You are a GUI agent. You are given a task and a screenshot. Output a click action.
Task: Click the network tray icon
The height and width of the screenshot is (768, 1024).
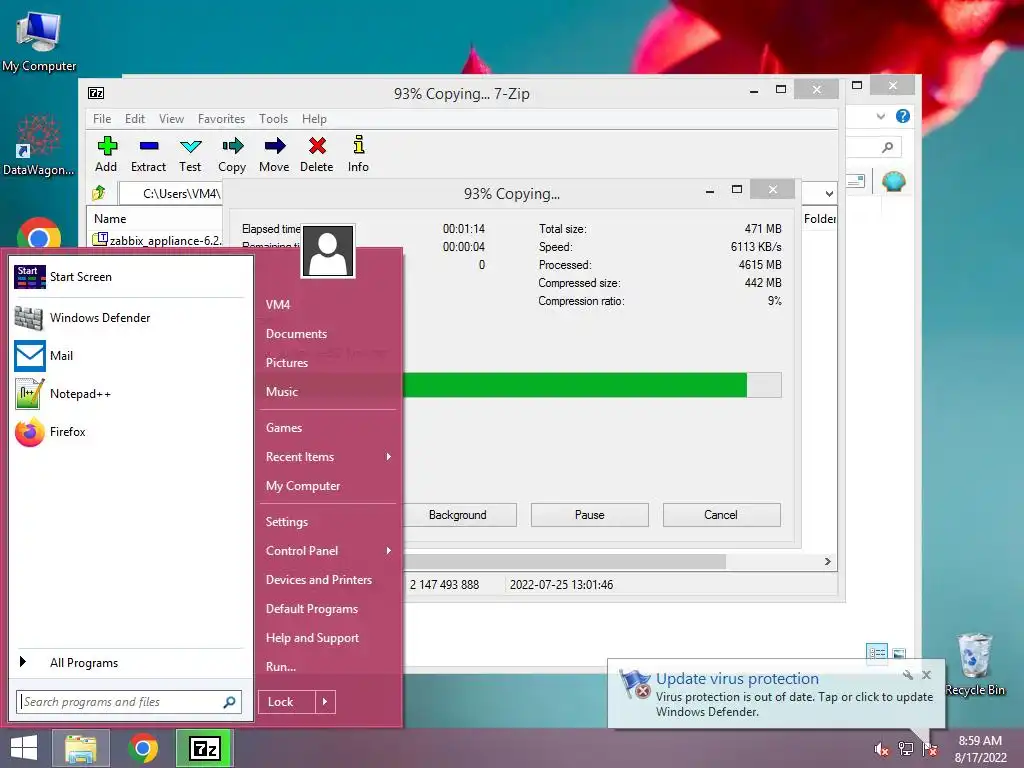coord(906,749)
